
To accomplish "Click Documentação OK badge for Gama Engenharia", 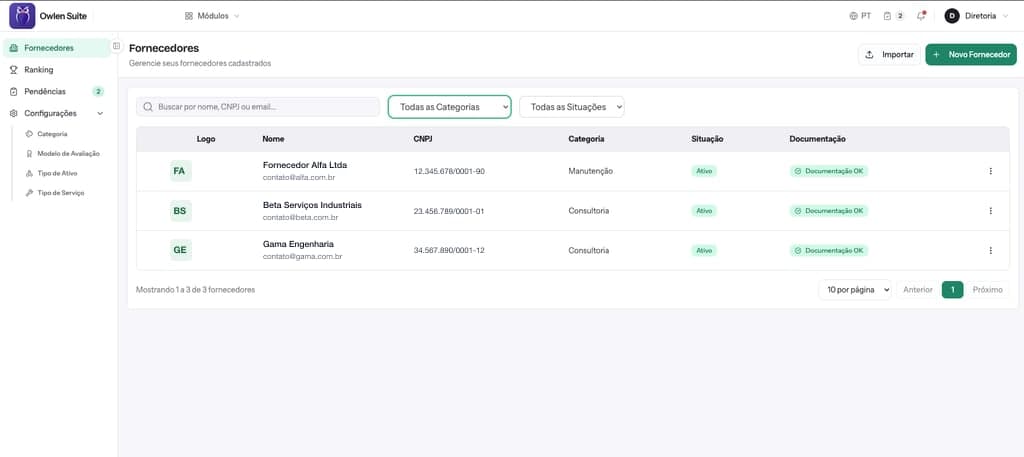I will [x=829, y=250].
